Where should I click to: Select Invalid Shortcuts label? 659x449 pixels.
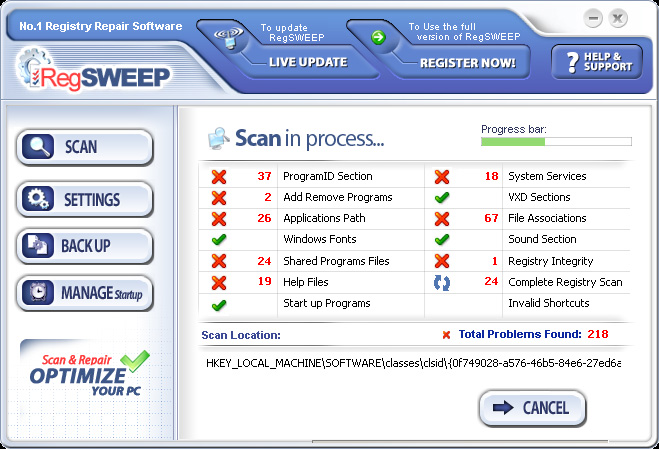pyautogui.click(x=548, y=303)
